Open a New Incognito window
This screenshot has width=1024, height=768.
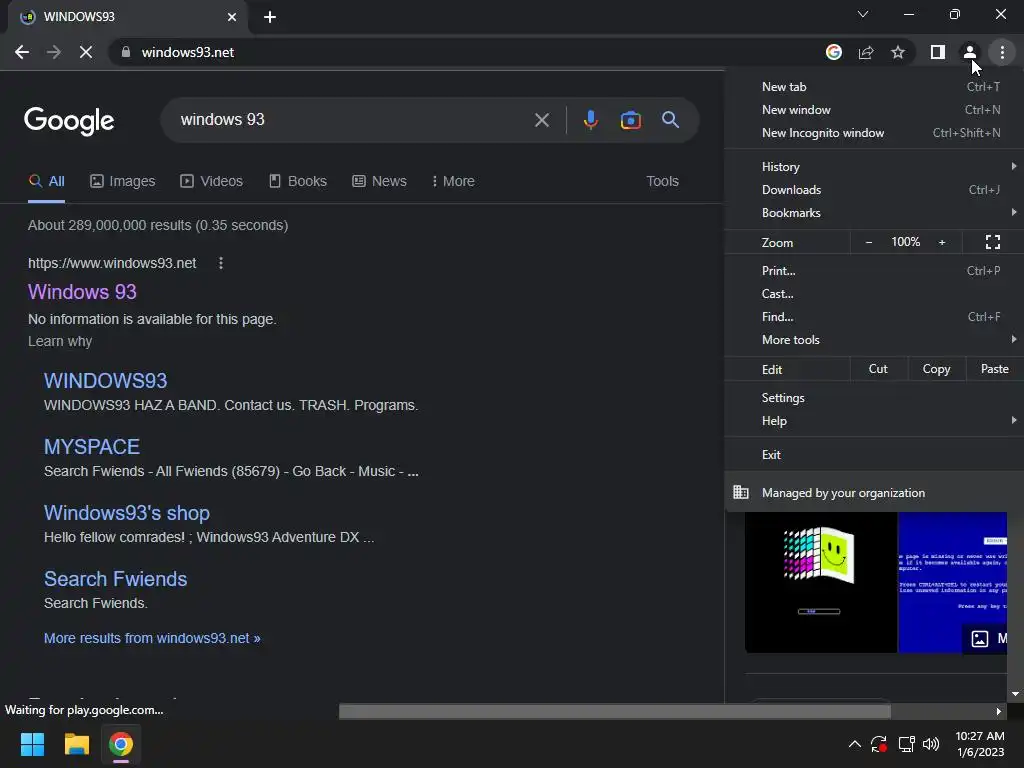874,133
